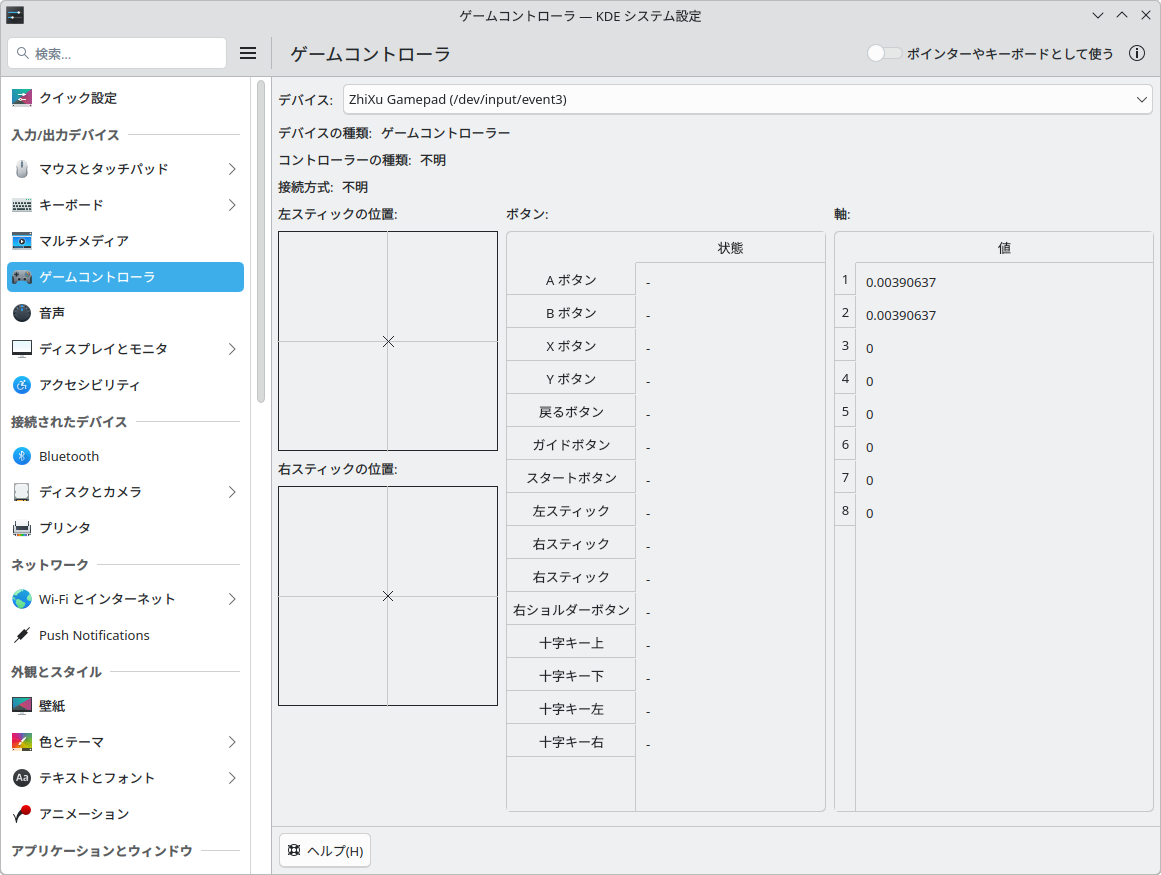Image resolution: width=1161 pixels, height=875 pixels.
Task: Expand ディスクとカメラ submenu chevron
Action: (x=232, y=492)
